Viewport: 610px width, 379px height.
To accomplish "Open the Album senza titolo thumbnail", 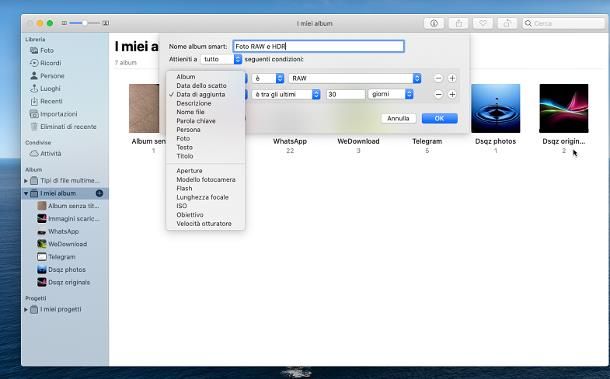I will [144, 109].
